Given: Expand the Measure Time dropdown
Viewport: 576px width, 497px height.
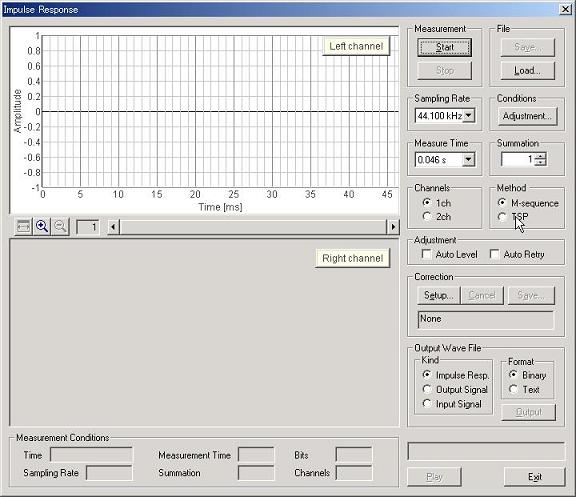Looking at the screenshot, I should click(x=468, y=160).
